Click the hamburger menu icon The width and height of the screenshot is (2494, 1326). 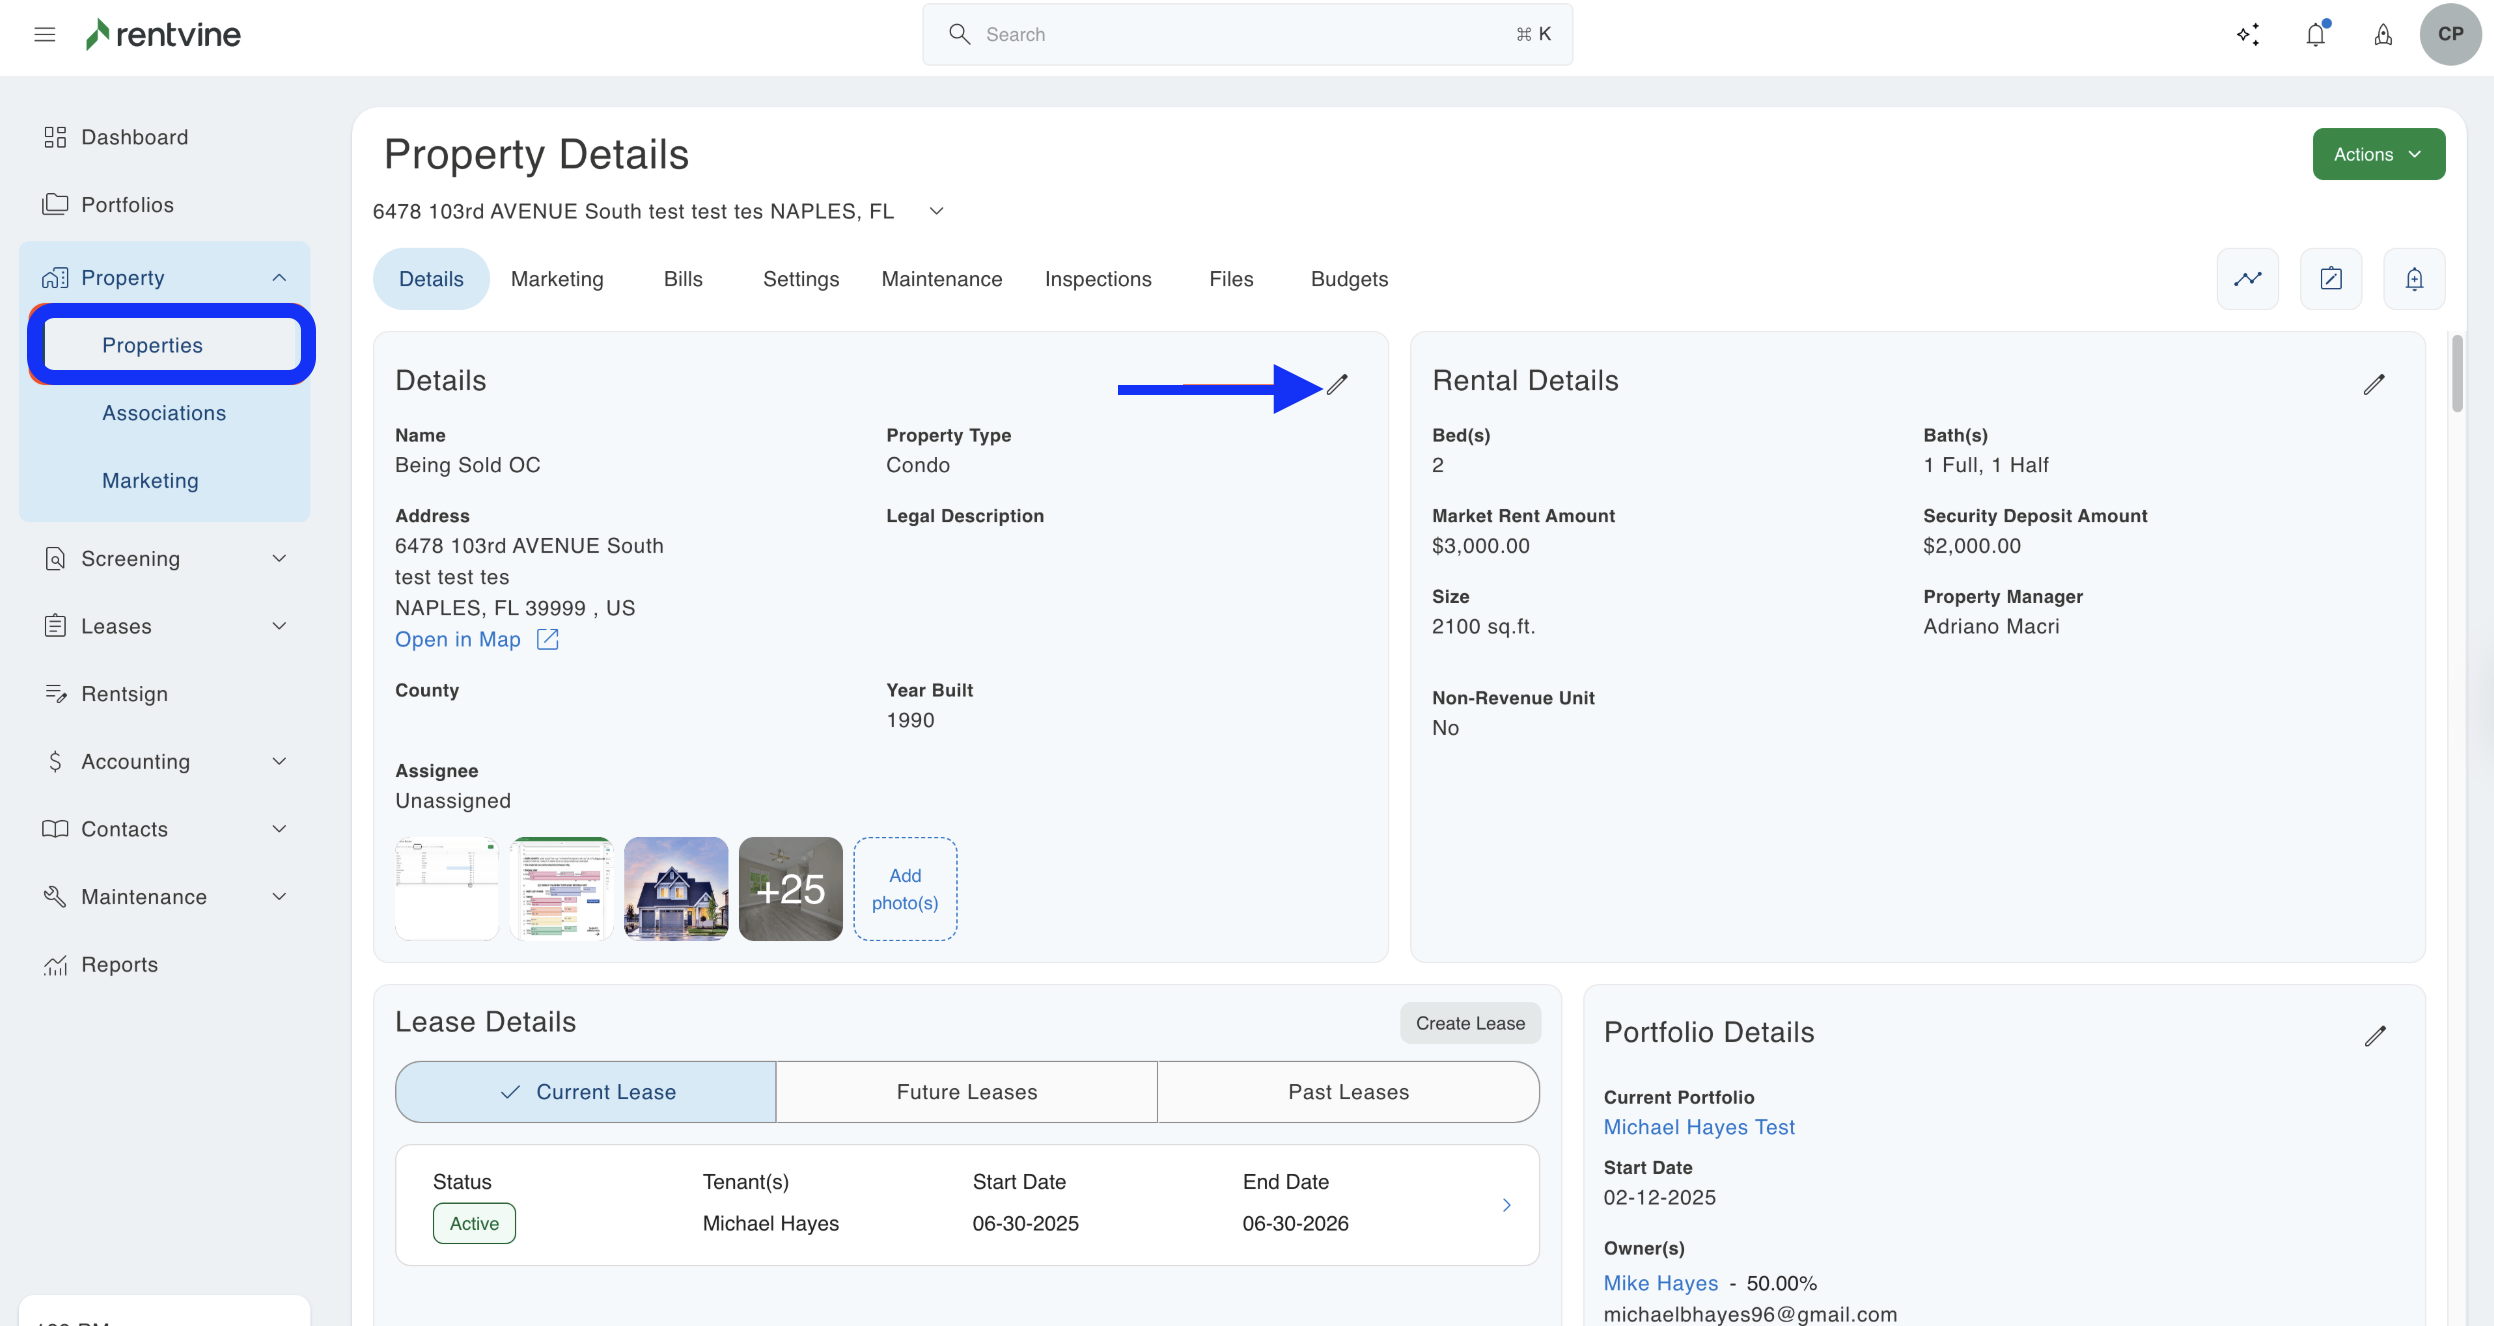[x=44, y=35]
